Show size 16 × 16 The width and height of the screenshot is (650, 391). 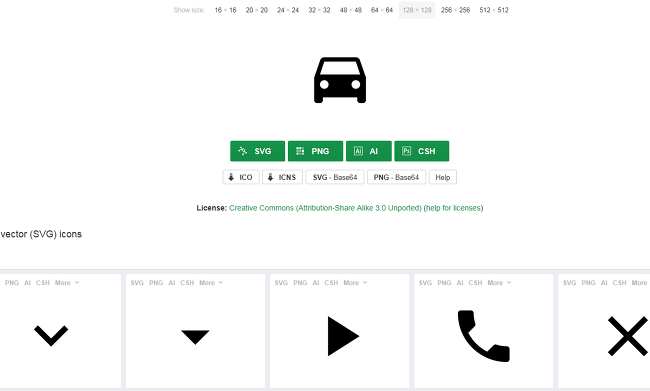click(x=226, y=10)
